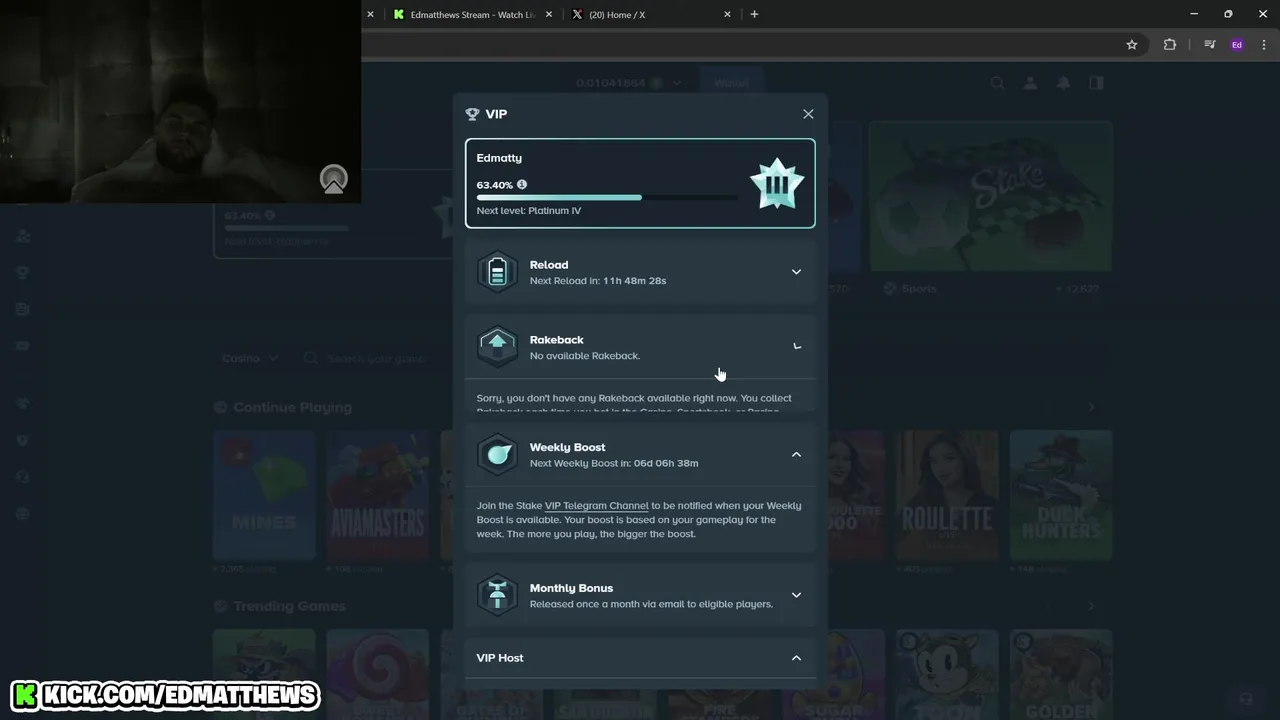Close the '(20) Home / X' tab

pos(727,14)
